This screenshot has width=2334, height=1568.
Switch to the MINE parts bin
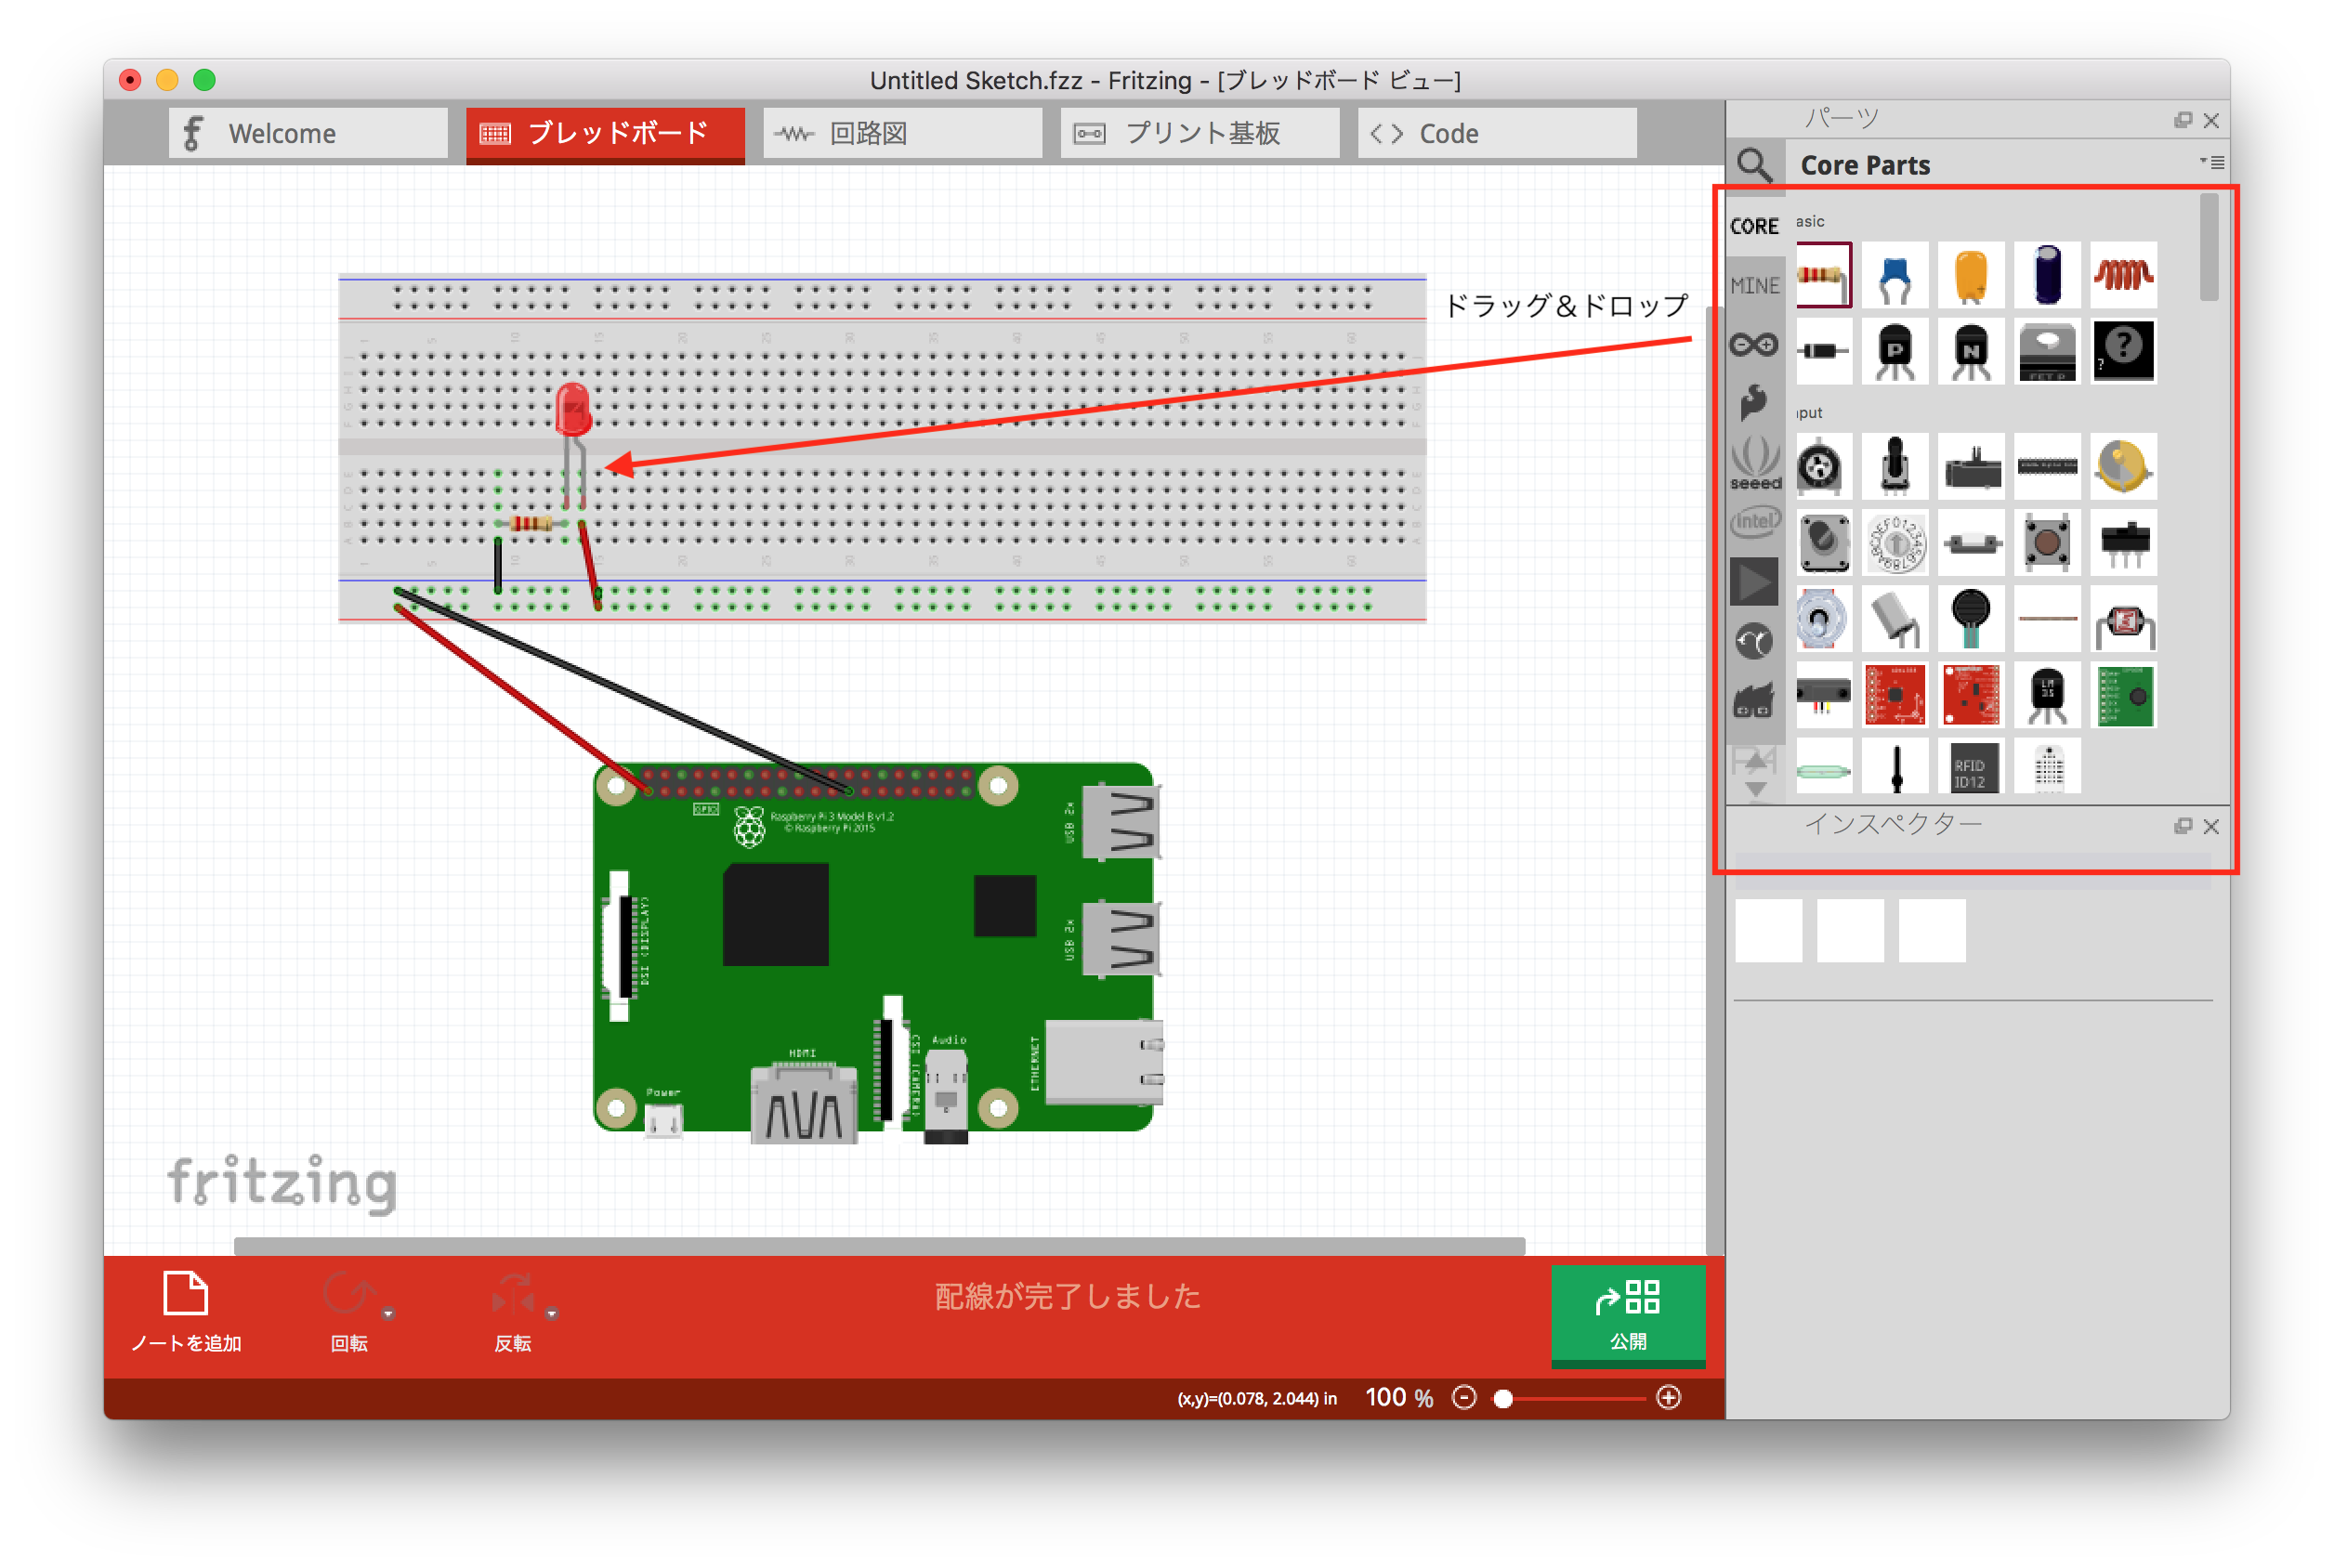(1755, 286)
